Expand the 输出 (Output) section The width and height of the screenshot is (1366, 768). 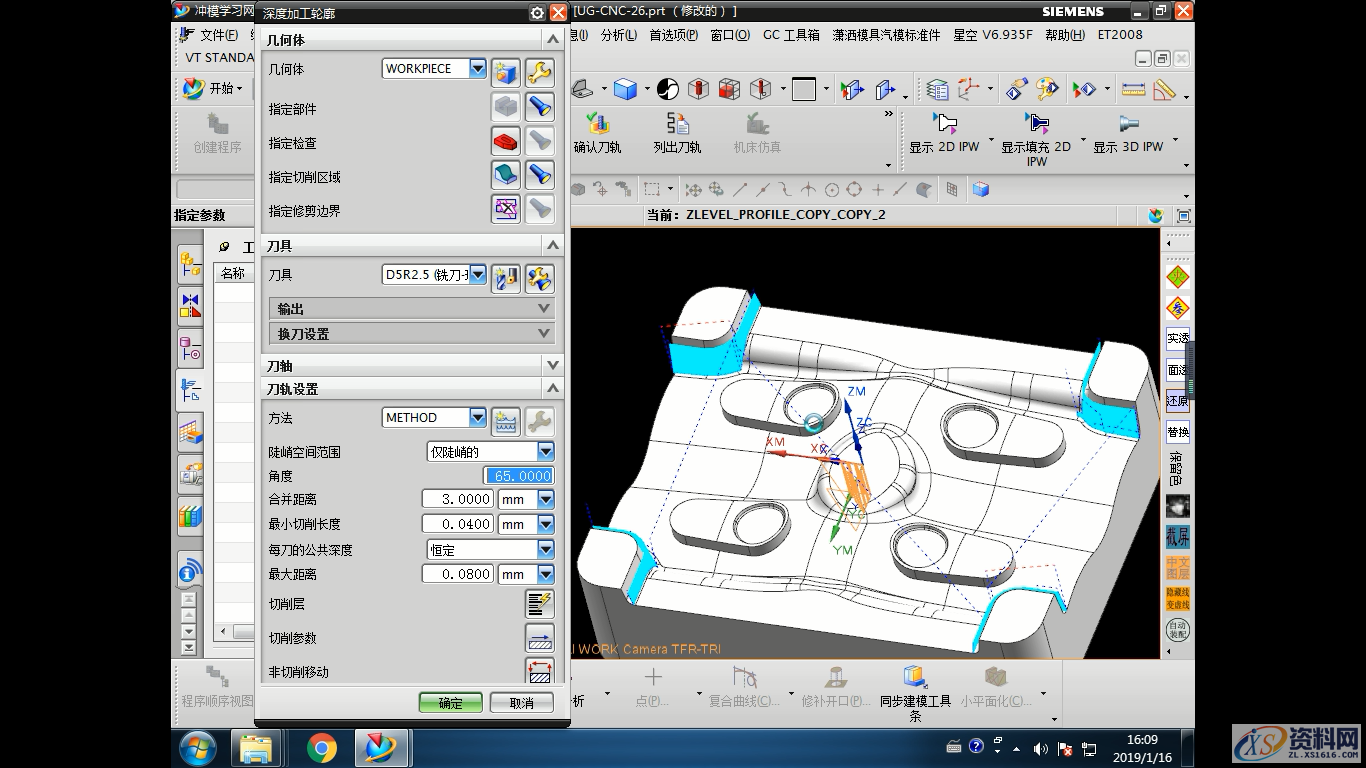[x=411, y=309]
